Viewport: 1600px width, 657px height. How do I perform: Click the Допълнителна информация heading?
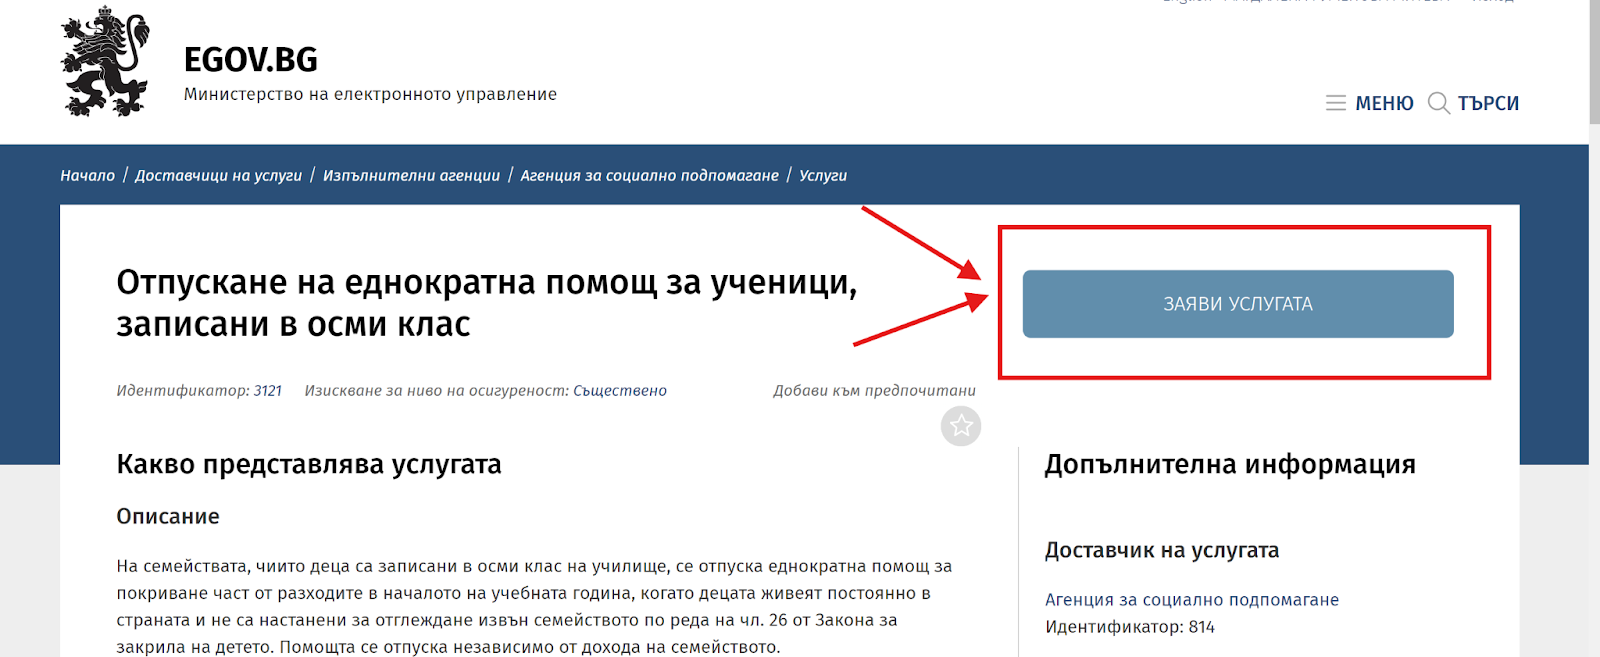click(1230, 464)
